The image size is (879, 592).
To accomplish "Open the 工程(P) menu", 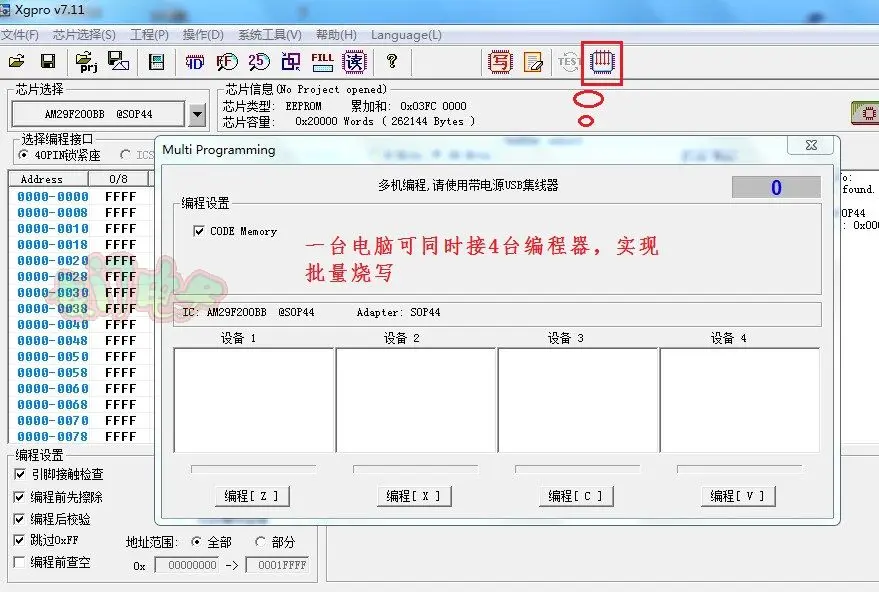I will pos(149,35).
